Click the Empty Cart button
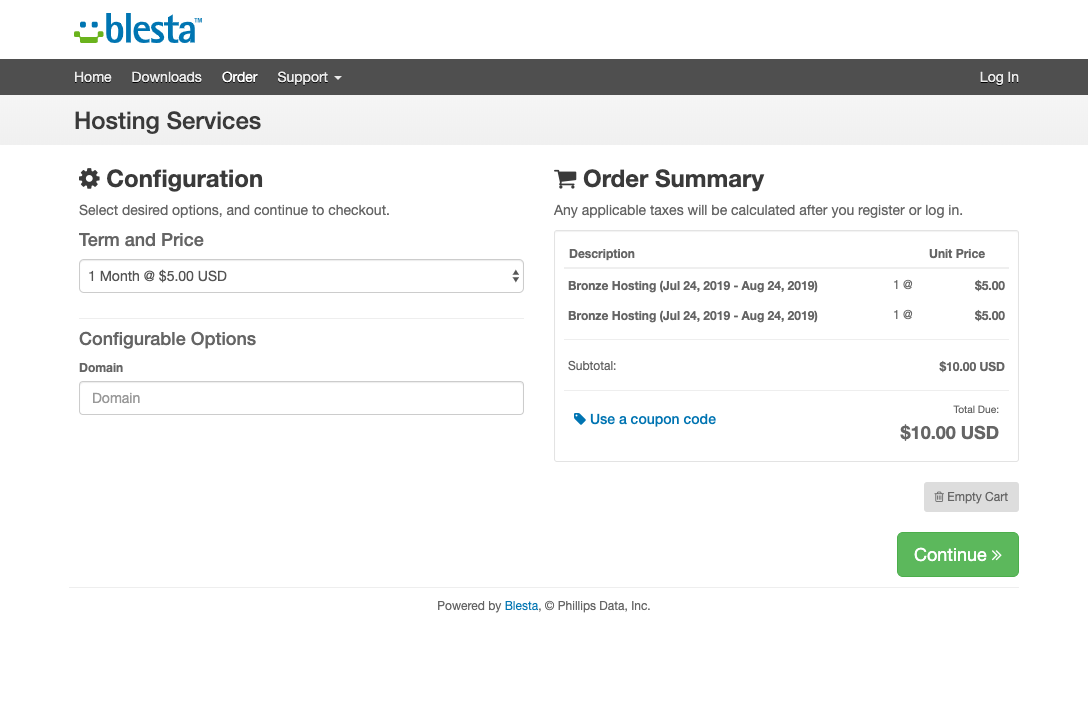 click(971, 497)
